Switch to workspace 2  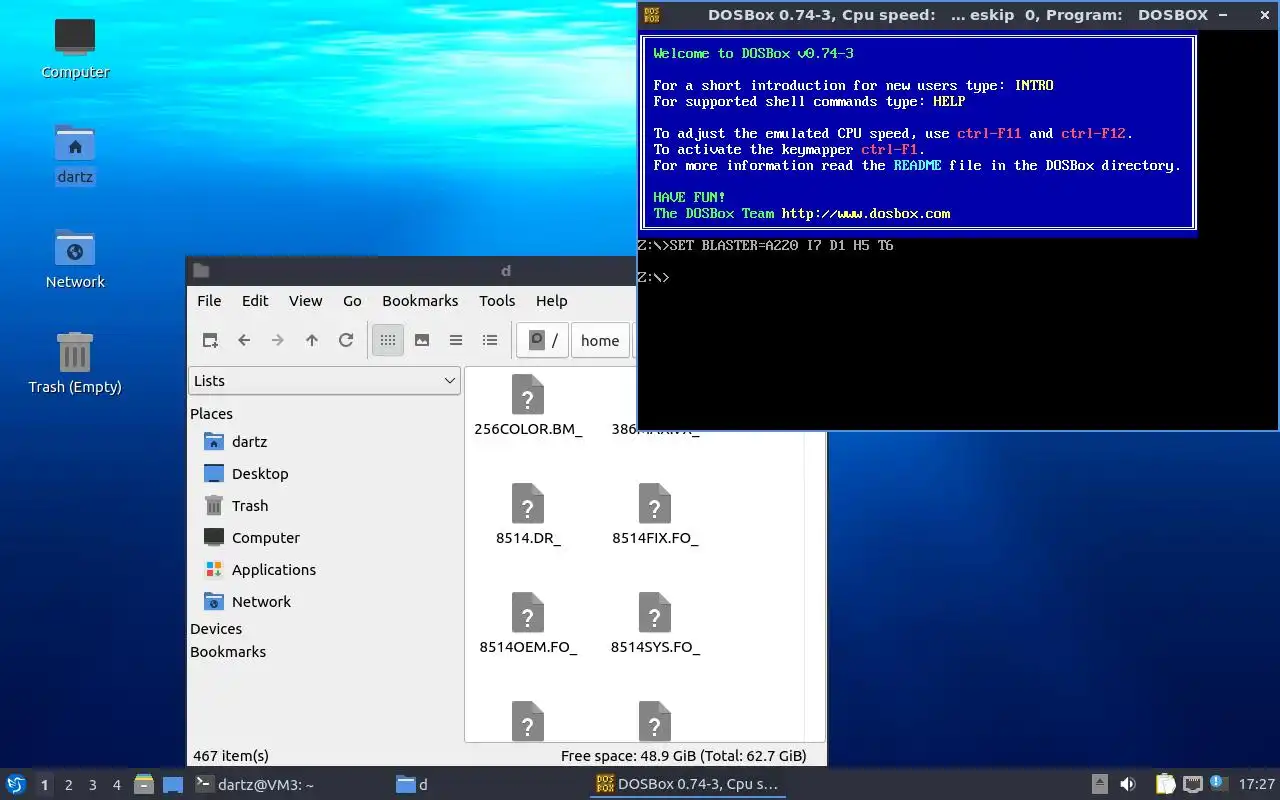pyautogui.click(x=68, y=785)
